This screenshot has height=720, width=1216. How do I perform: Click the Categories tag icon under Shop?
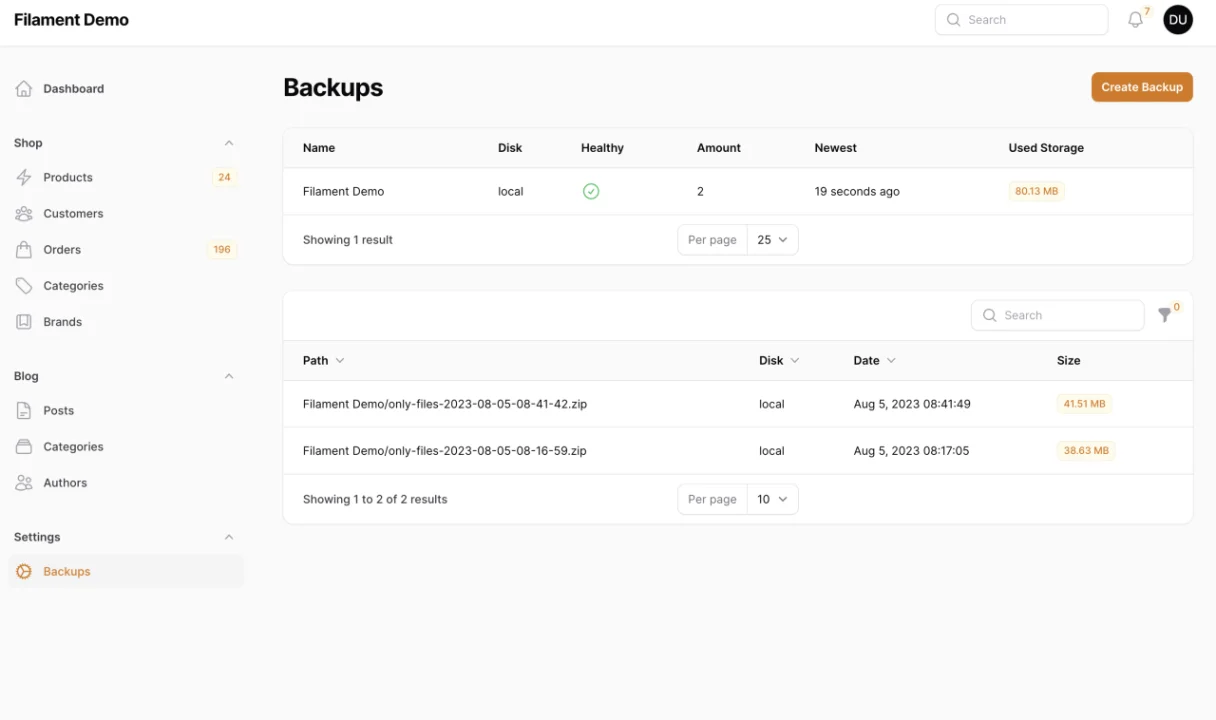(24, 285)
